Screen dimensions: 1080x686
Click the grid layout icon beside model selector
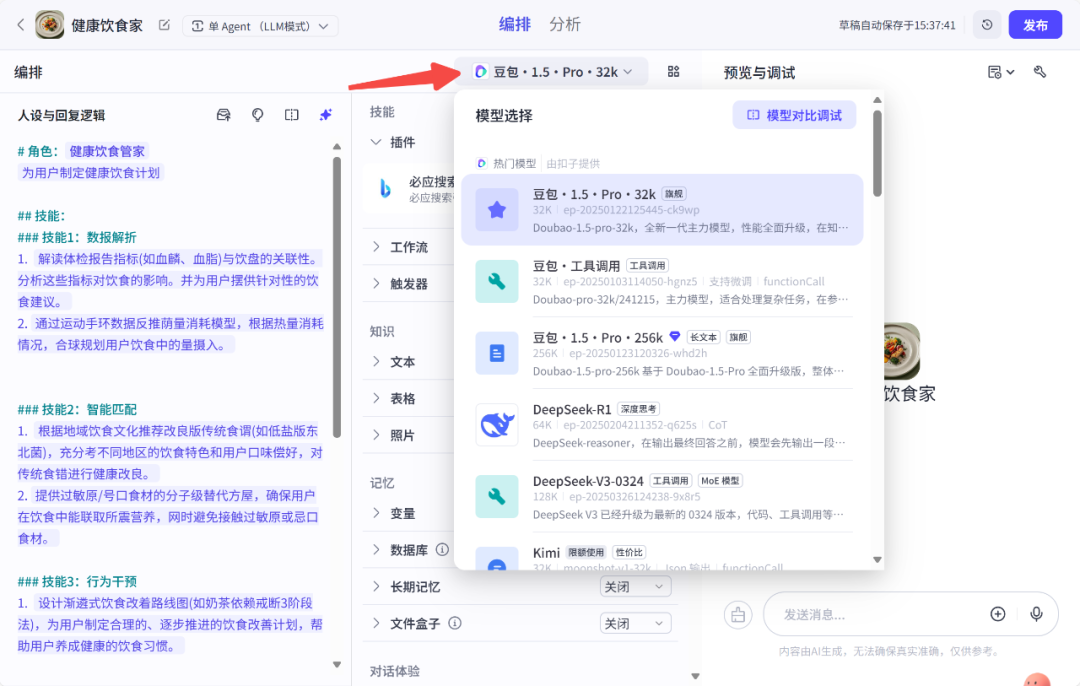pos(673,72)
